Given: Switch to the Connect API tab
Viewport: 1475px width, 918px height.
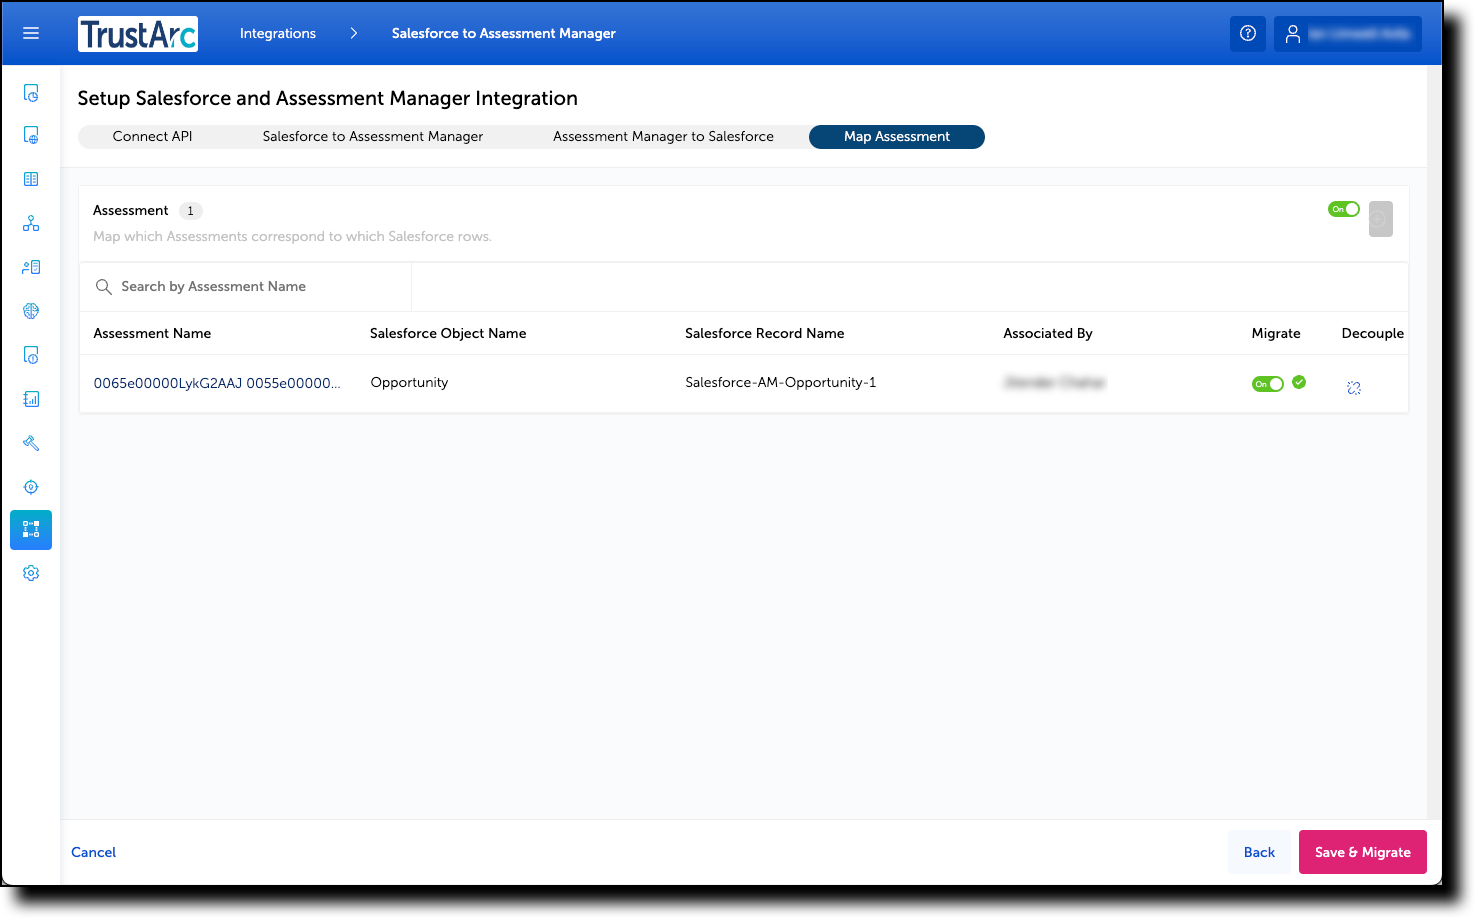Looking at the screenshot, I should tap(152, 136).
